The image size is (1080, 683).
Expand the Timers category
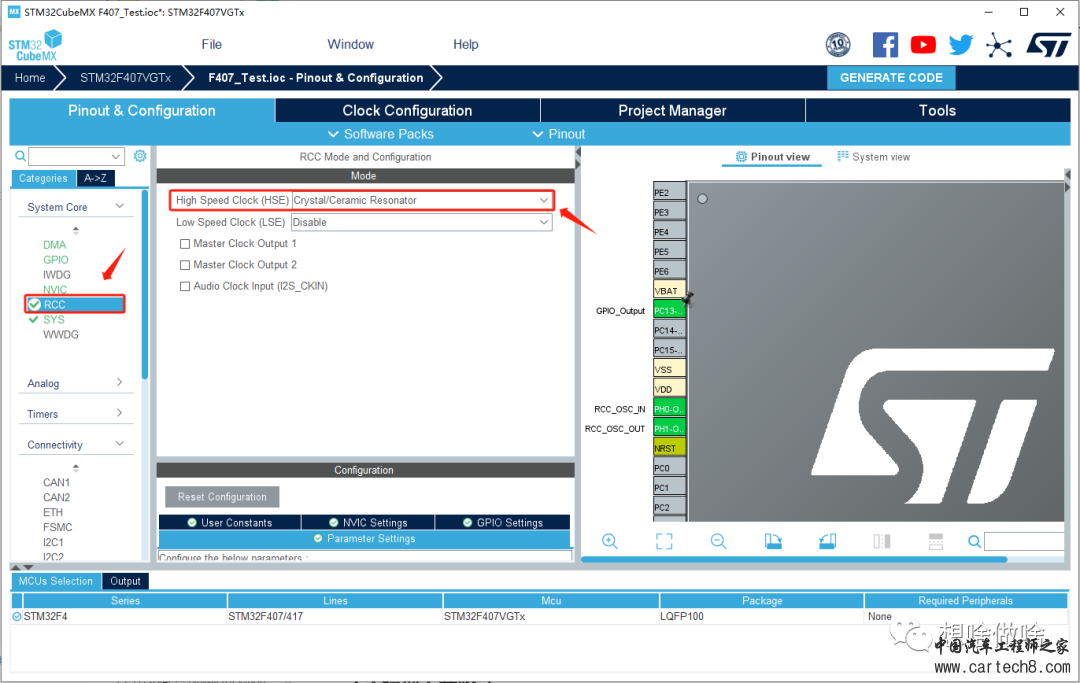click(x=120, y=413)
